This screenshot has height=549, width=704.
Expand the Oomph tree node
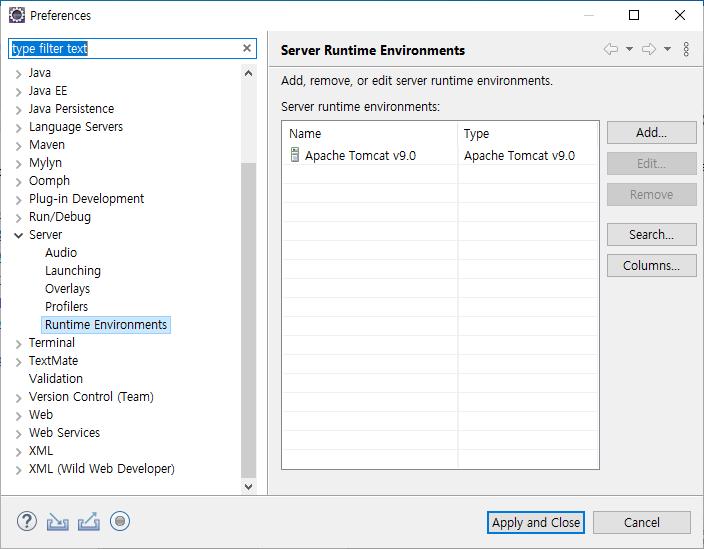(18, 182)
